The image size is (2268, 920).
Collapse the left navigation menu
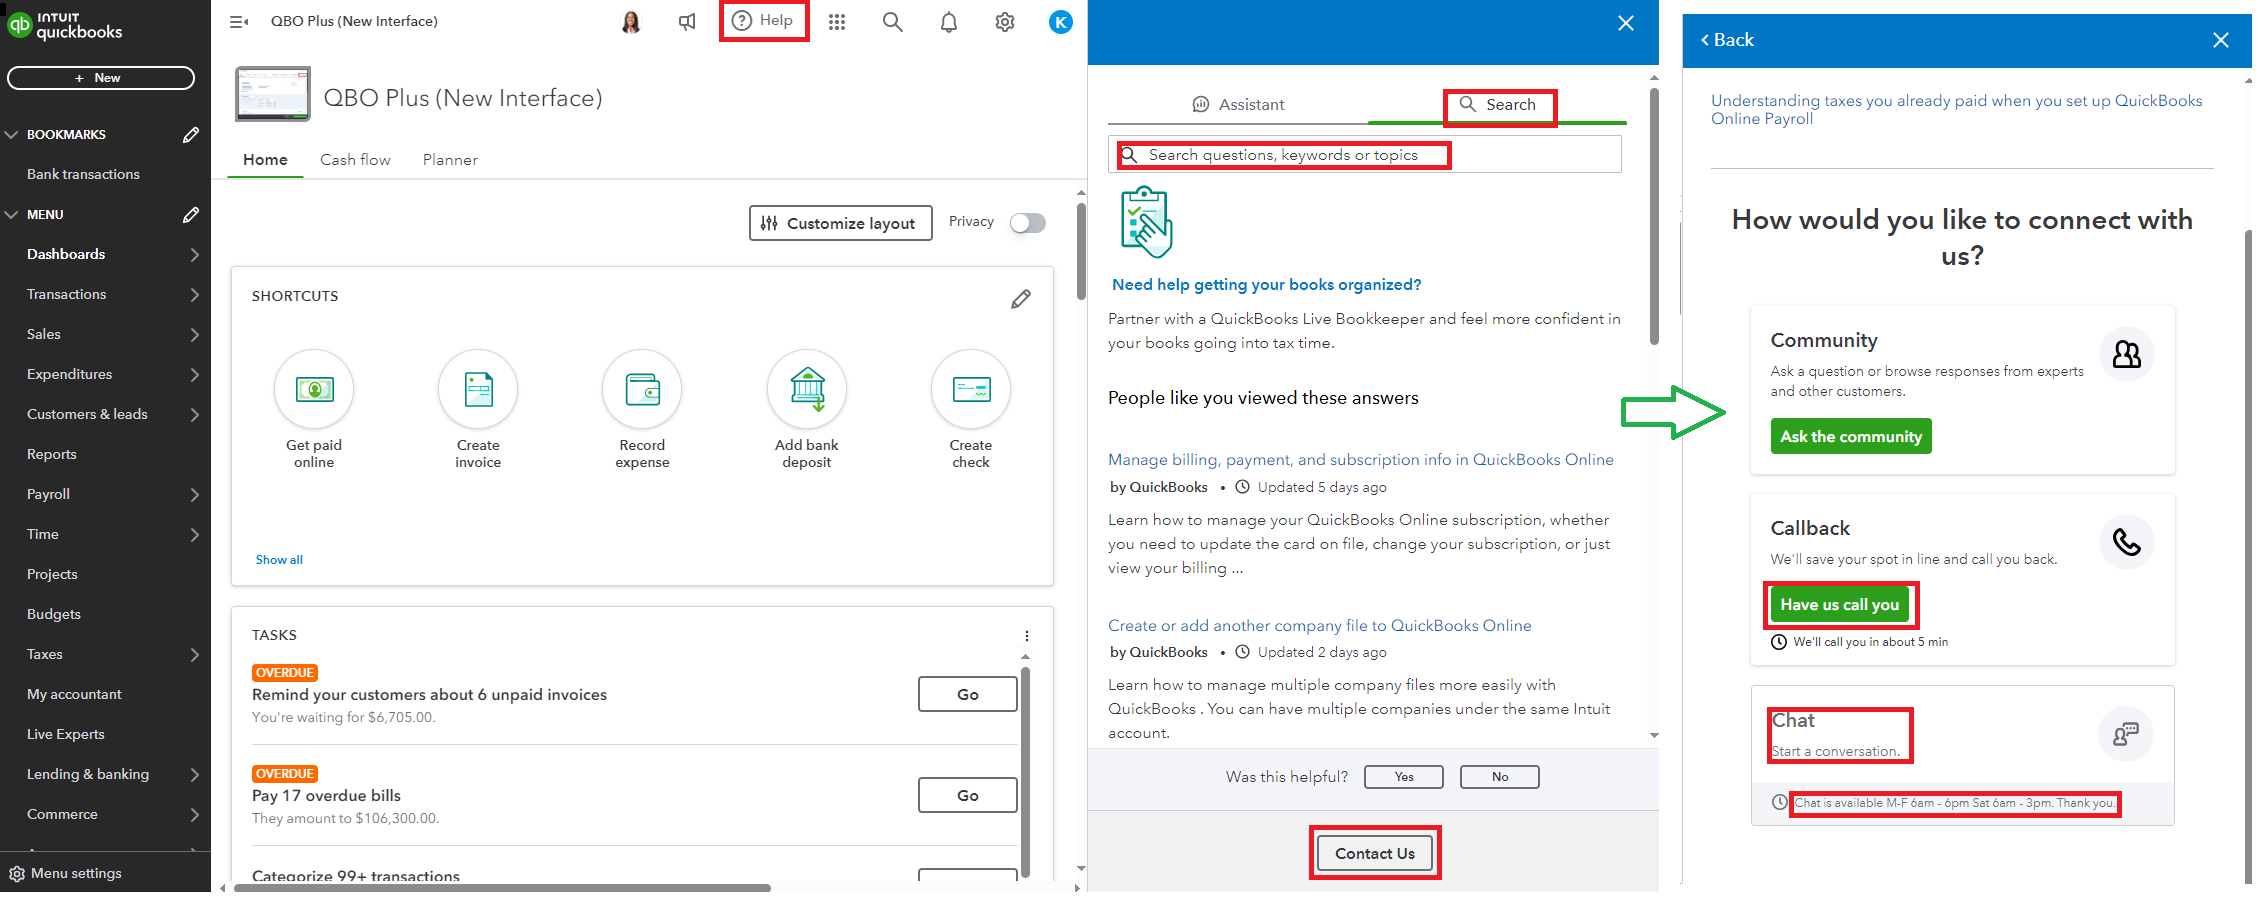coord(238,21)
